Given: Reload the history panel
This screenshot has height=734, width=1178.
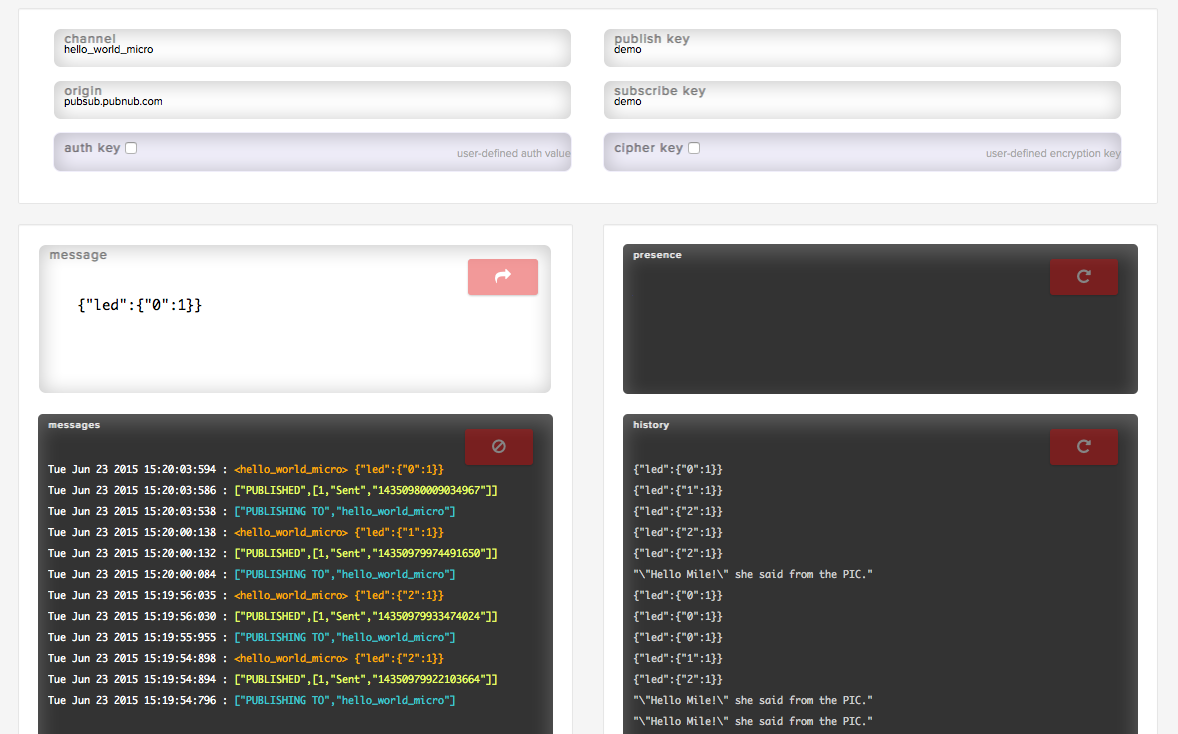Looking at the screenshot, I should point(1083,447).
